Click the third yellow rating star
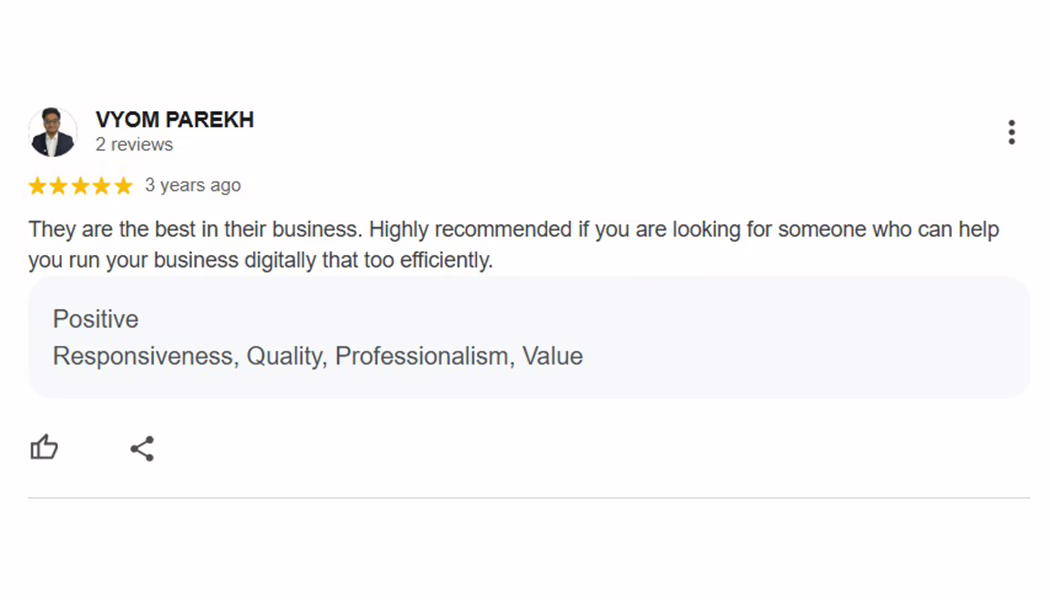The image size is (1050, 600). pos(80,185)
